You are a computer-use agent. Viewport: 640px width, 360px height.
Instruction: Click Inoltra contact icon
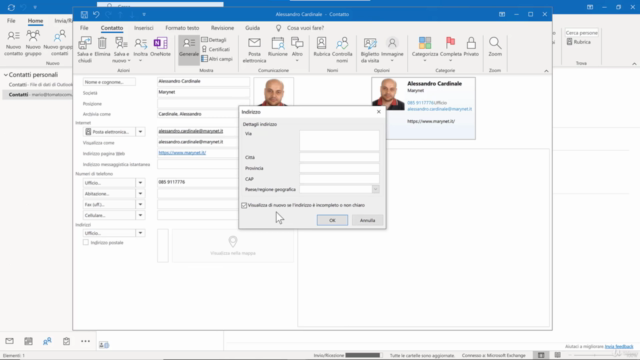pos(140,49)
